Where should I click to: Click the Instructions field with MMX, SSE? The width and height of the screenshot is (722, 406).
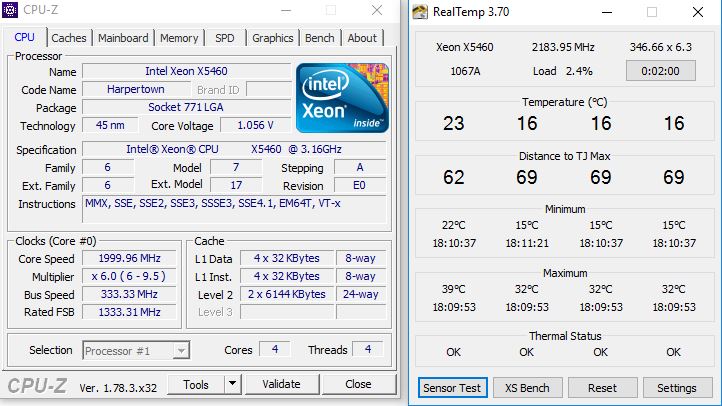pyautogui.click(x=234, y=210)
